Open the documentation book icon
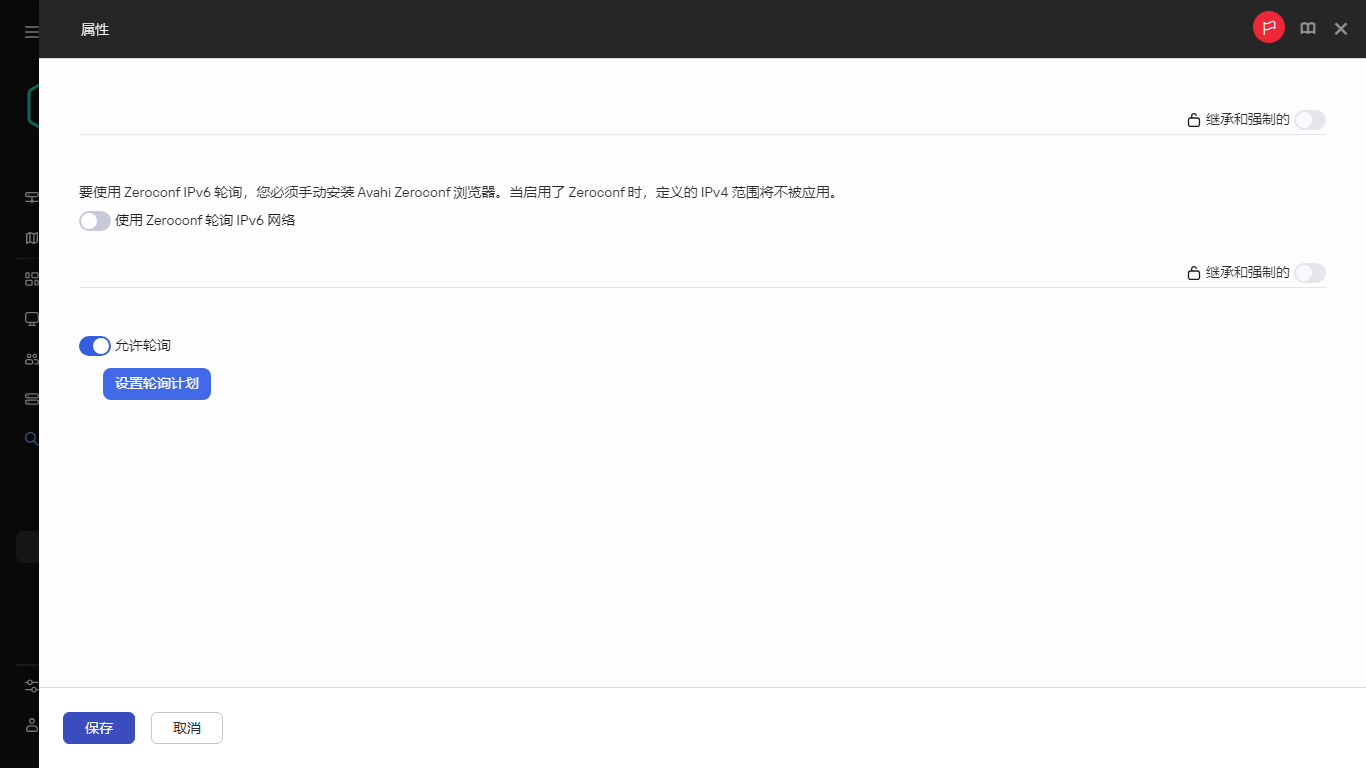Viewport: 1366px width, 768px height. click(1308, 28)
